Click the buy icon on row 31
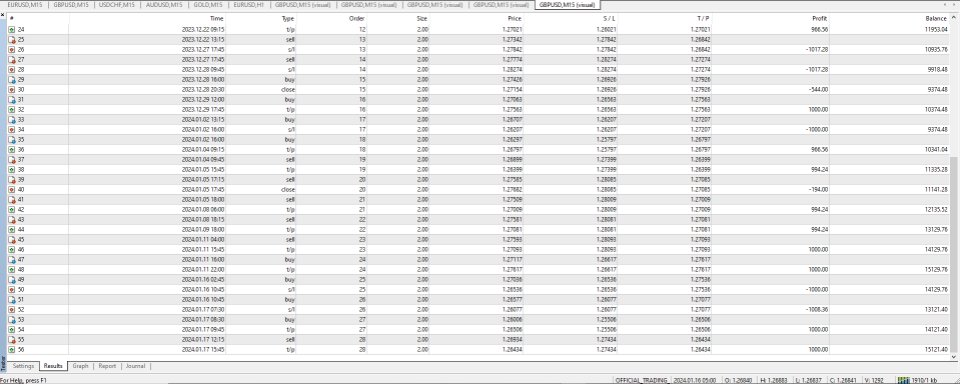 [x=12, y=99]
